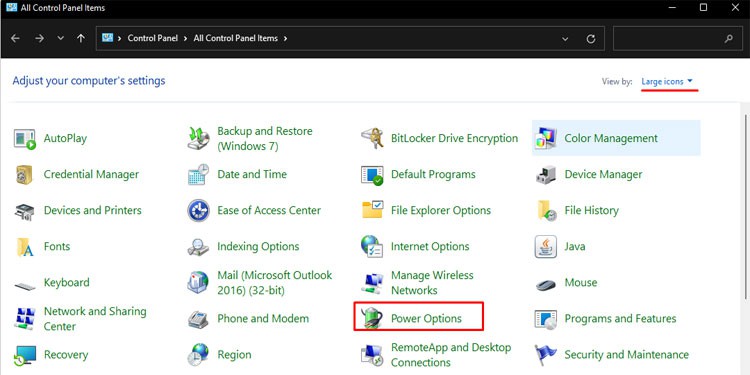This screenshot has height=375, width=750.
Task: Open the Programs and Features icon
Action: point(546,319)
